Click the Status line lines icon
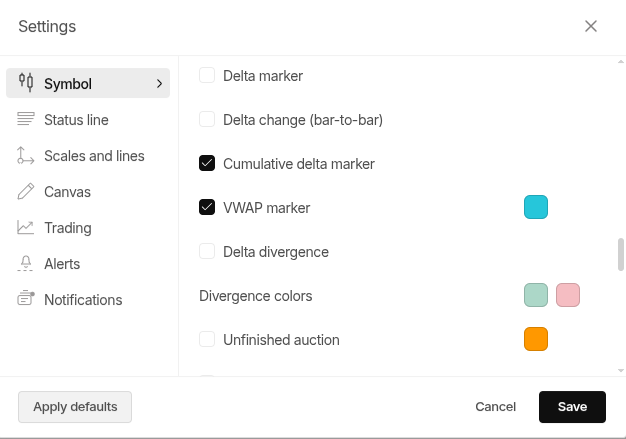Screen dimensions: 626x439 [26, 119]
